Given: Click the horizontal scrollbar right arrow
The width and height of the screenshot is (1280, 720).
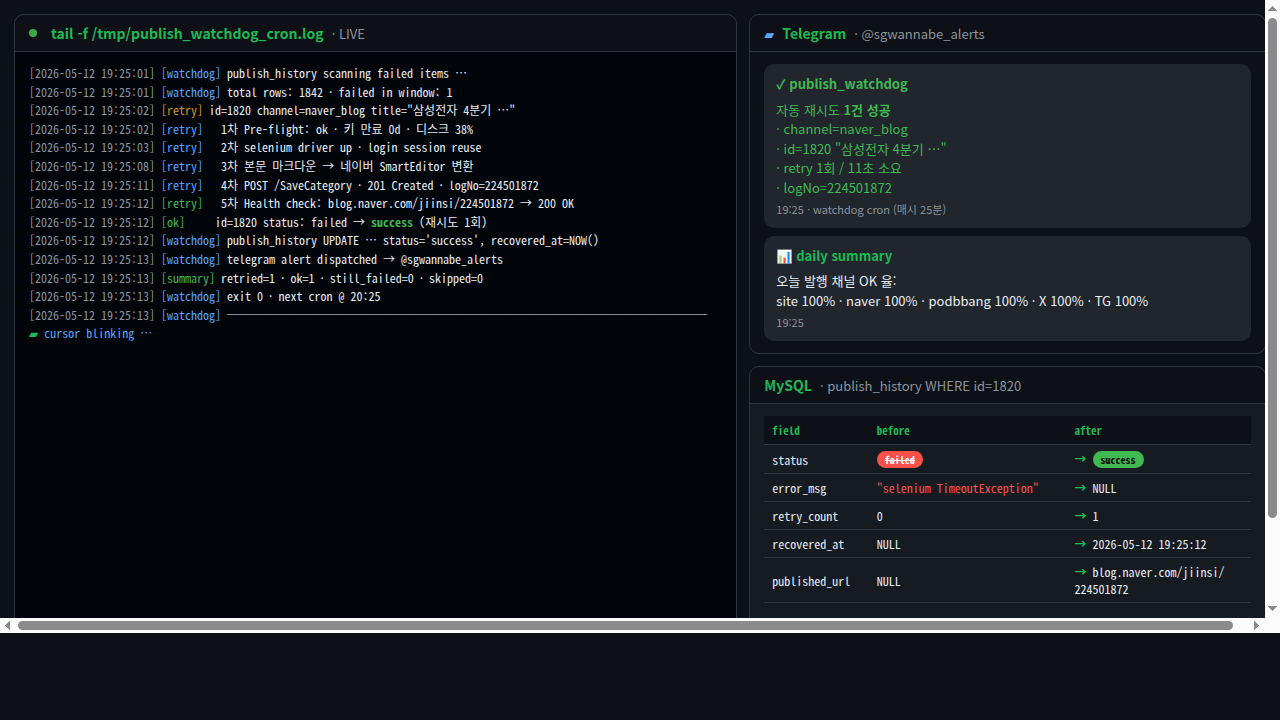Looking at the screenshot, I should tap(1257, 625).
